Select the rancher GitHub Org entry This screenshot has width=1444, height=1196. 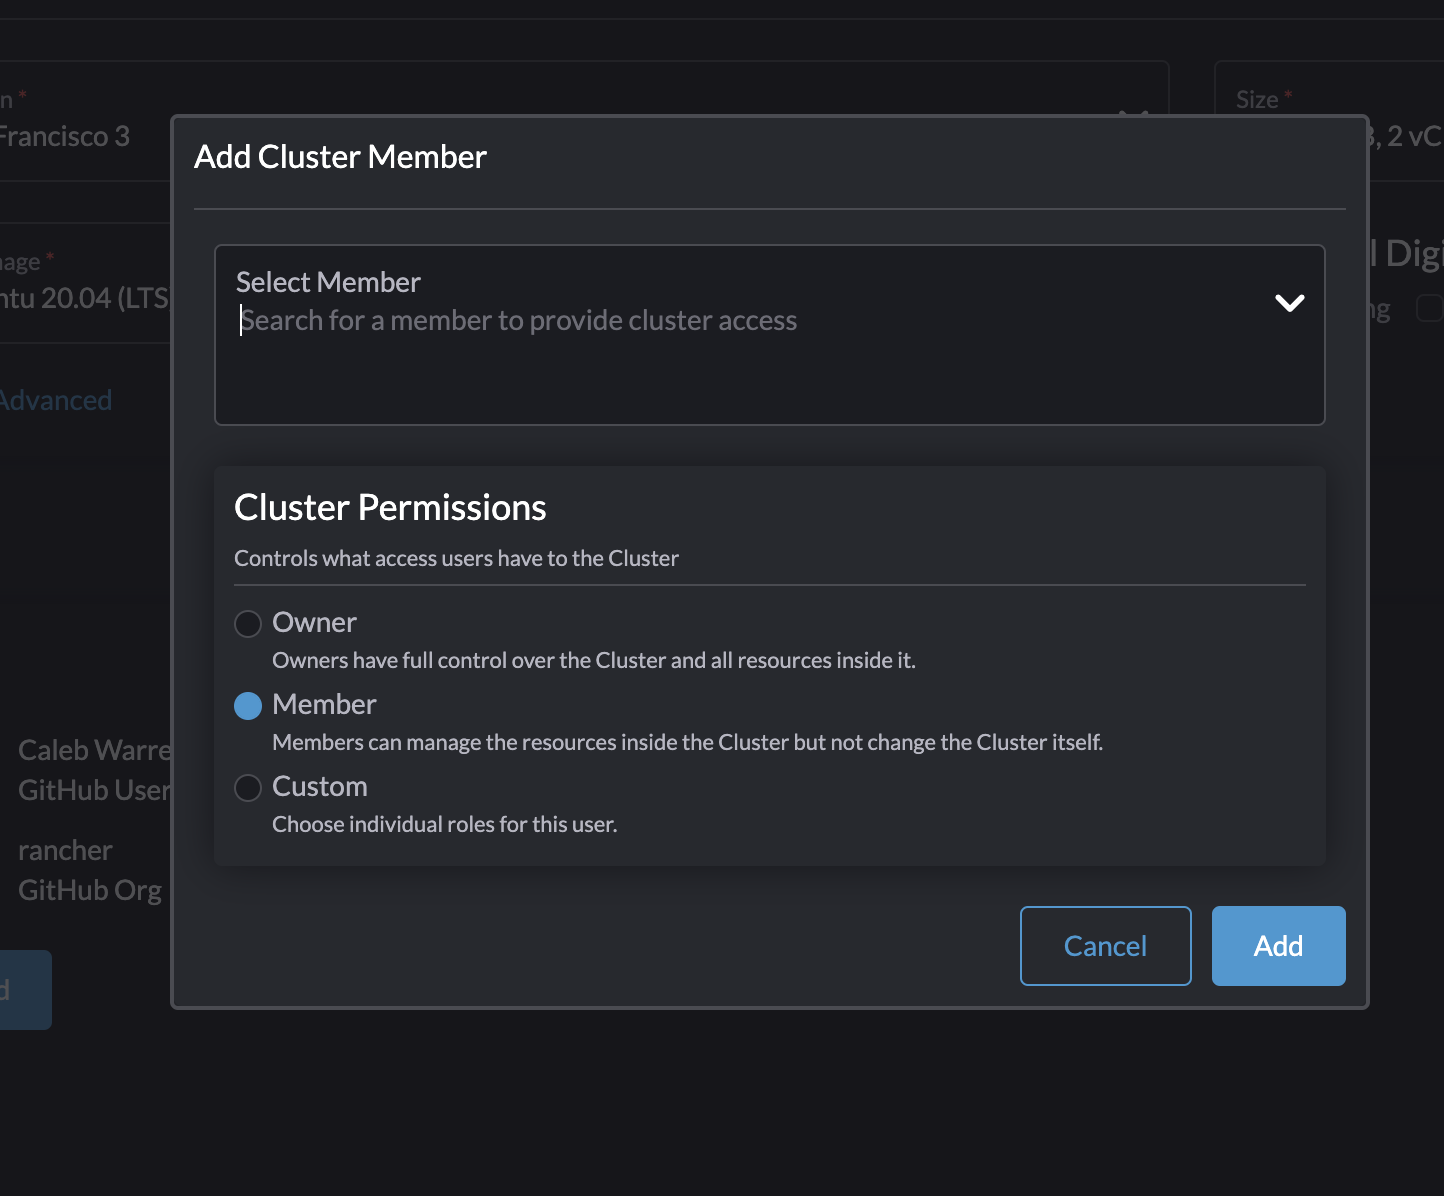tap(90, 869)
